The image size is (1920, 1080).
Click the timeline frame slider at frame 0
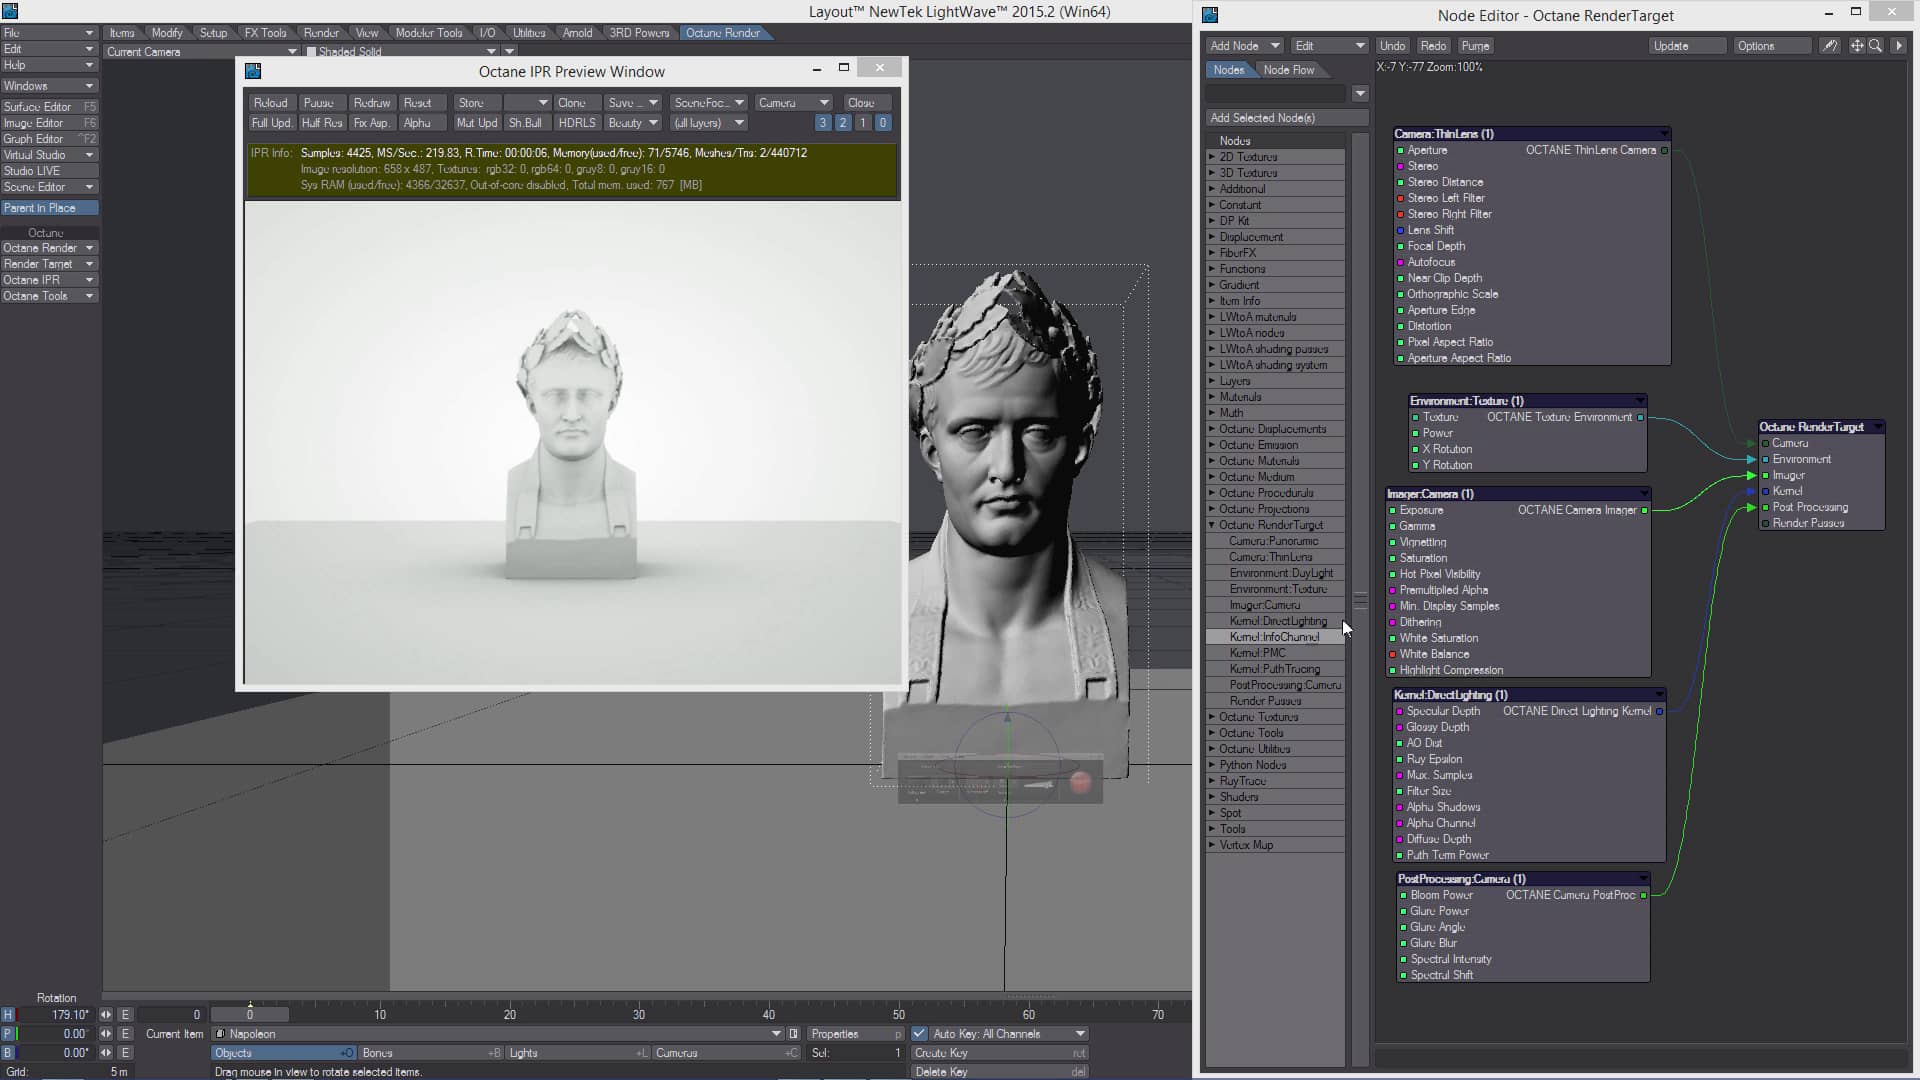(x=250, y=1015)
